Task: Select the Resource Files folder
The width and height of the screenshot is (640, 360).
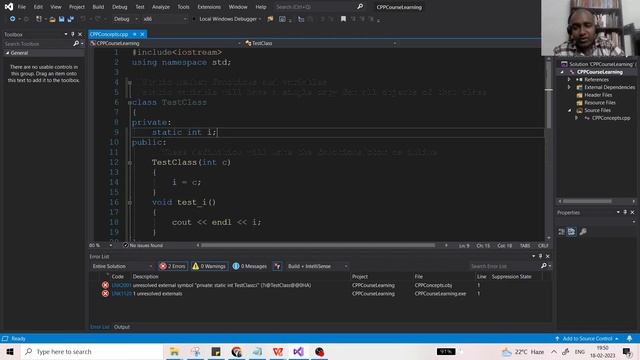Action: click(x=600, y=102)
